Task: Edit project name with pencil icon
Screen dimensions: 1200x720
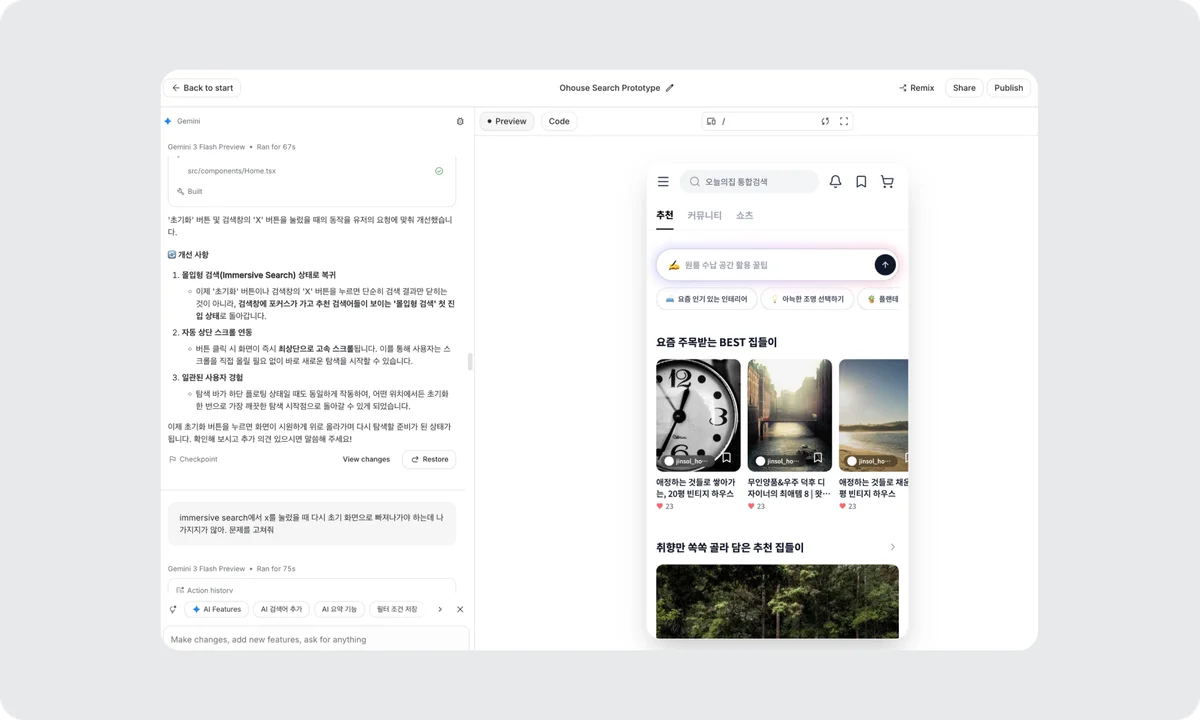Action: 670,88
